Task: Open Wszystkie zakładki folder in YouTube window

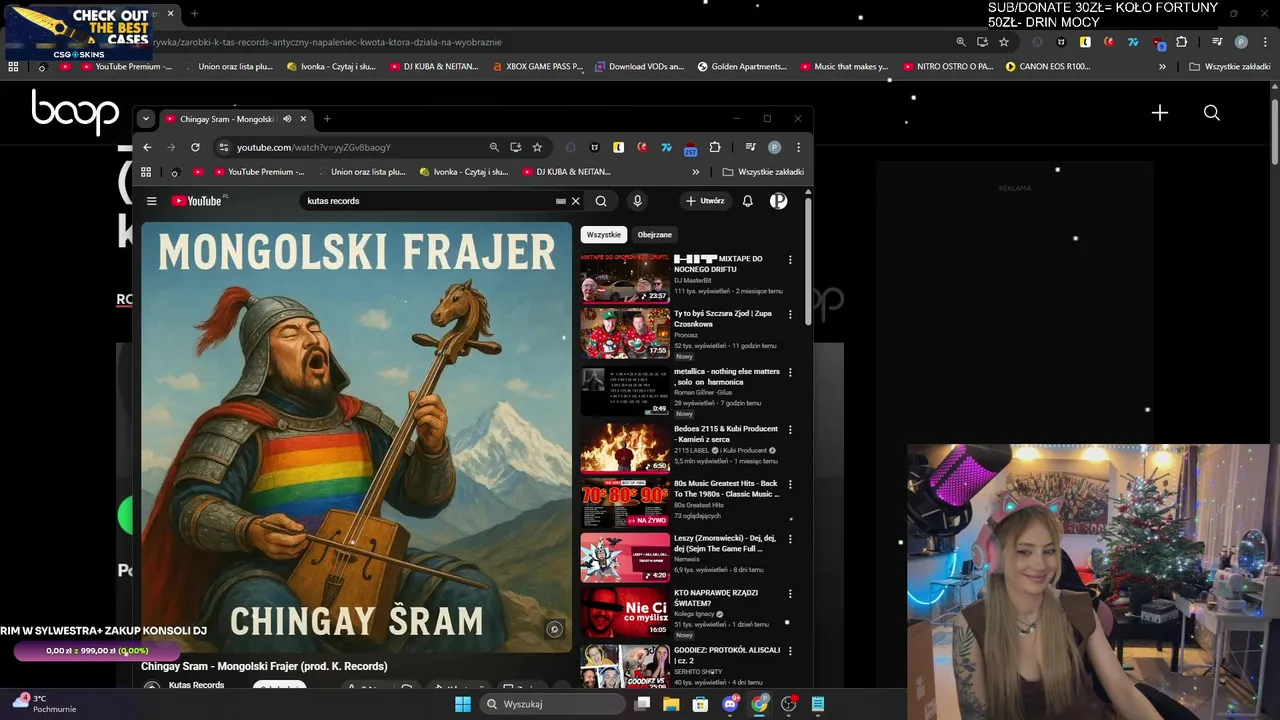Action: click(x=763, y=172)
